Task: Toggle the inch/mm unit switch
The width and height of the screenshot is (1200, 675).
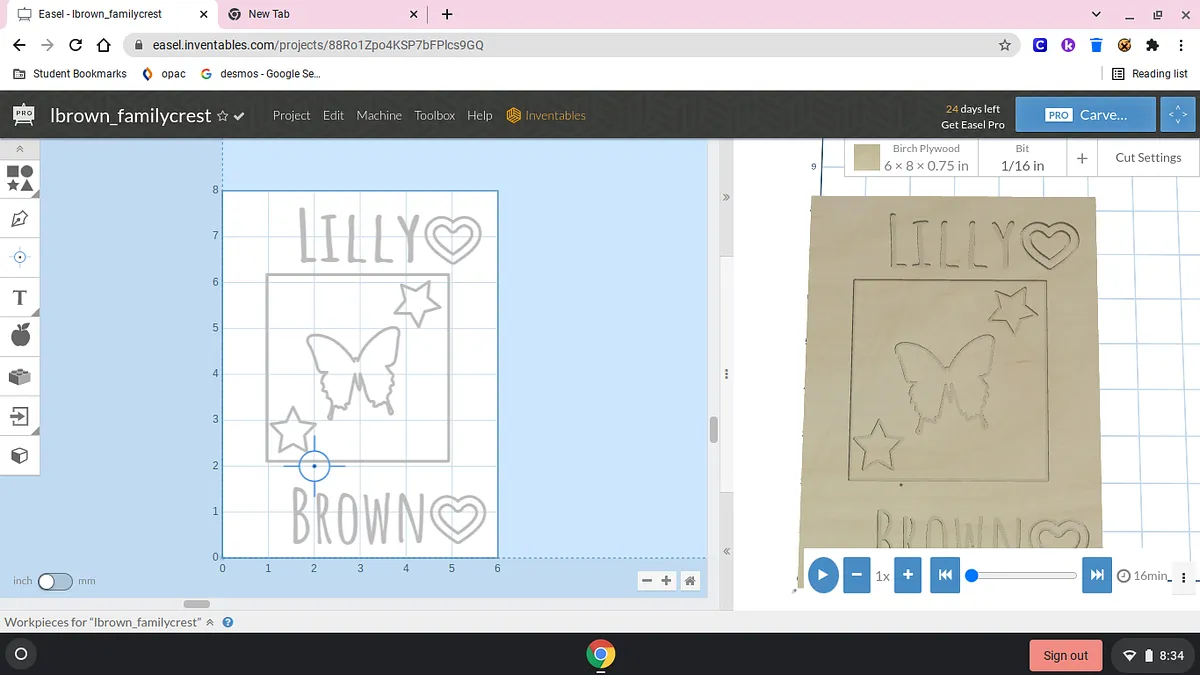Action: coord(55,581)
